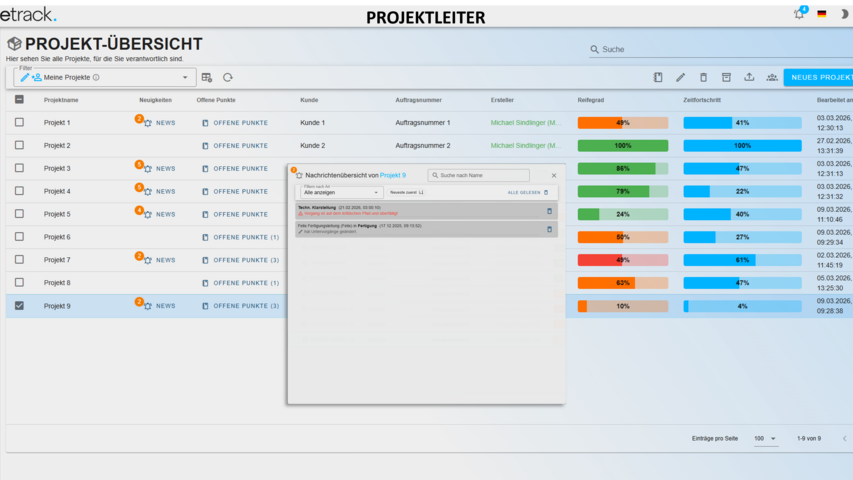
Task: Click the Reifegrad 10% bar of Projekt 9
Action: coord(622,306)
